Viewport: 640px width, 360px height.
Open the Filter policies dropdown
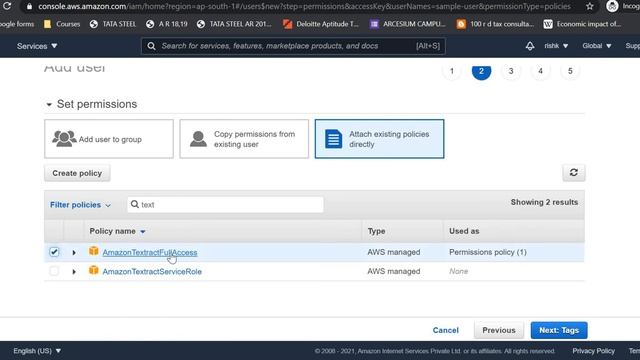[80, 205]
